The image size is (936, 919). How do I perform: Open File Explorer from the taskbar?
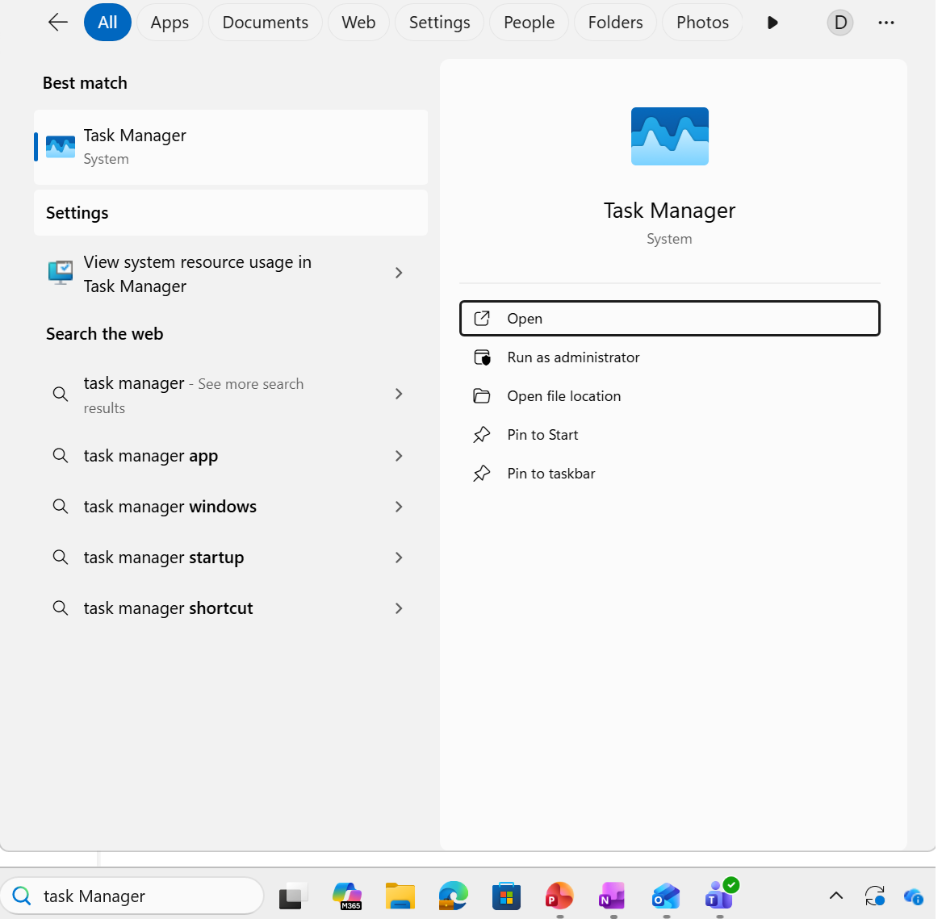400,895
